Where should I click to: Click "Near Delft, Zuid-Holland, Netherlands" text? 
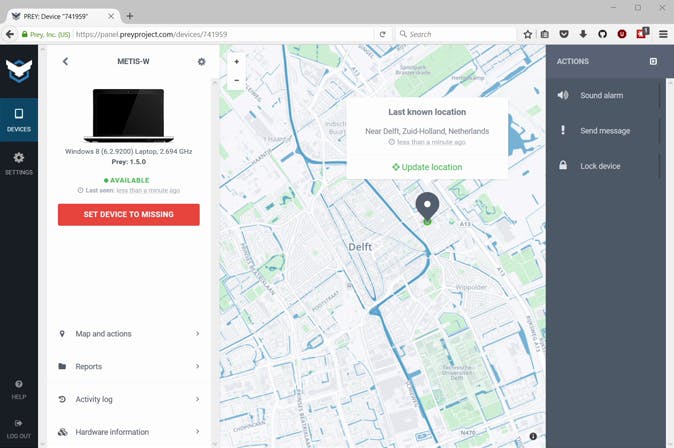click(427, 131)
